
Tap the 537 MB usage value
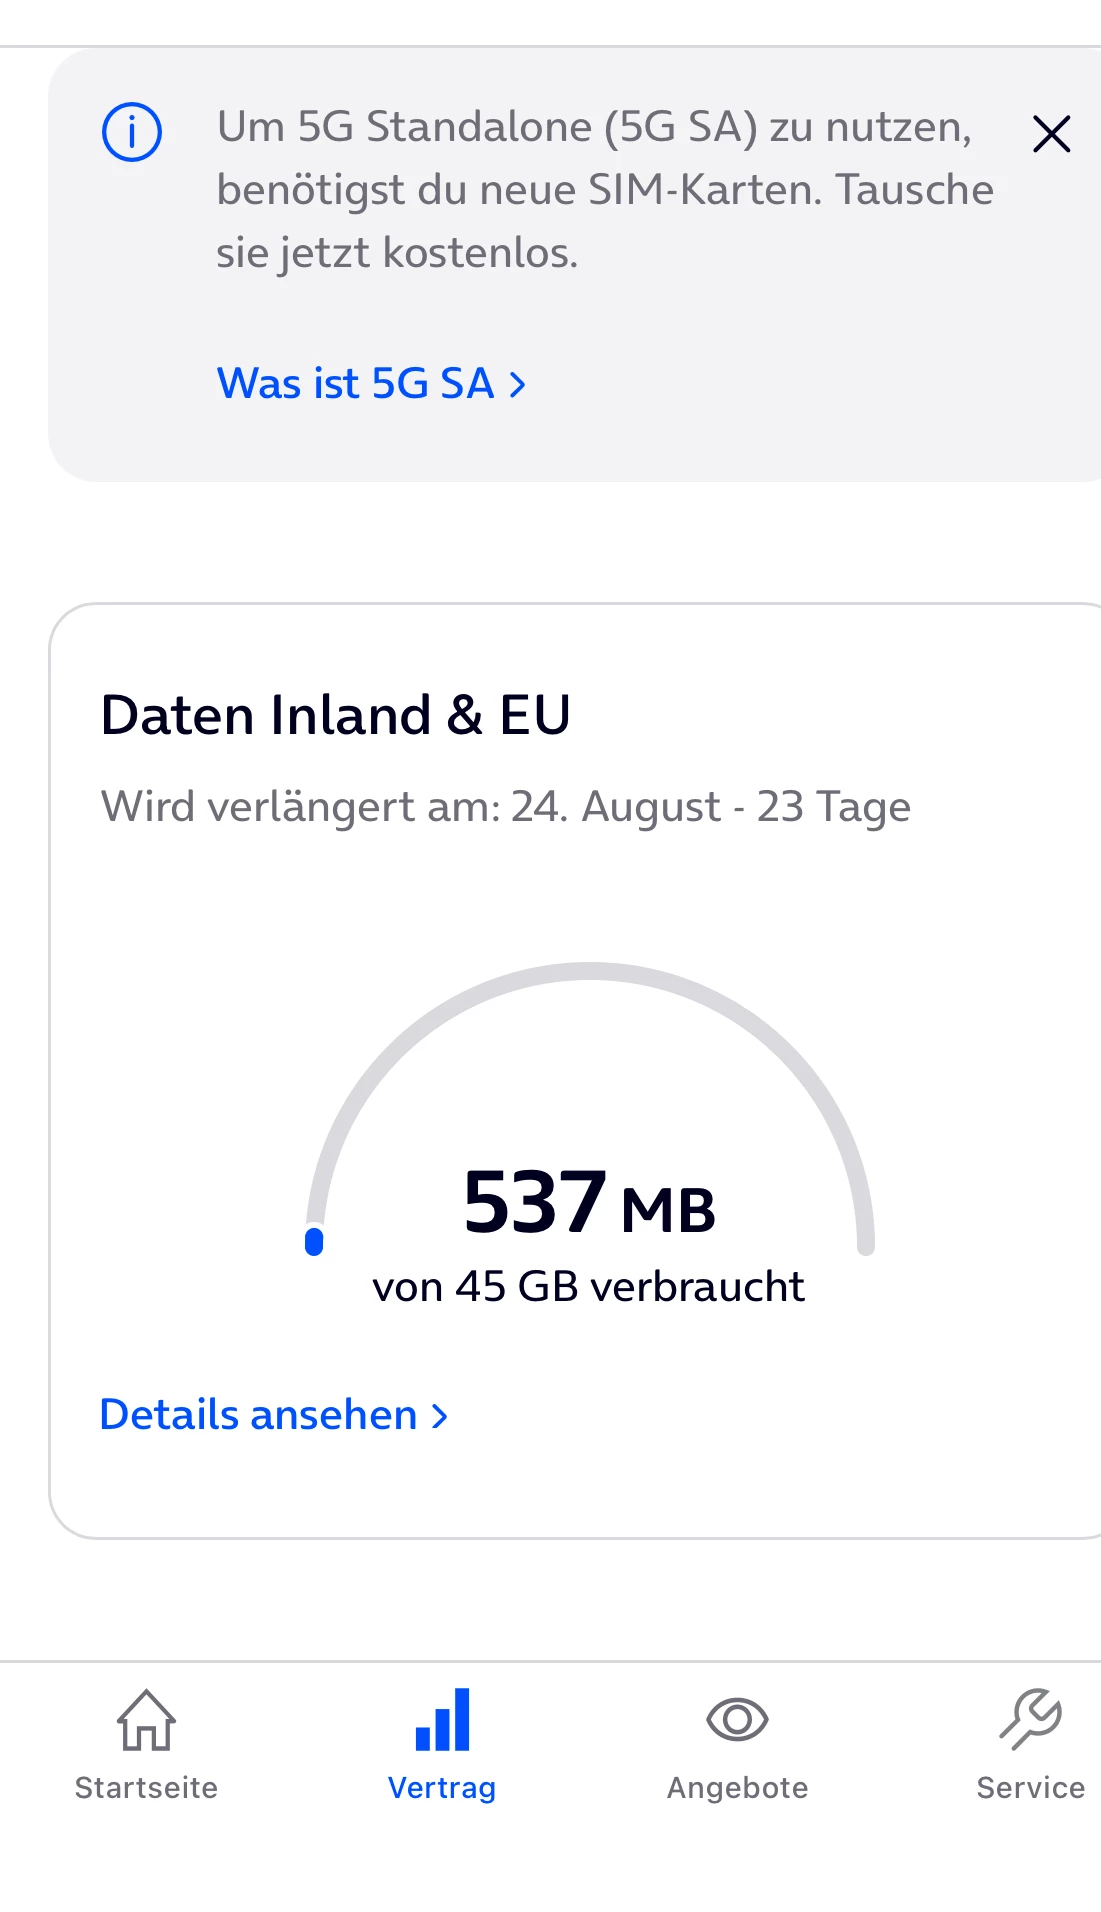[x=589, y=1203]
